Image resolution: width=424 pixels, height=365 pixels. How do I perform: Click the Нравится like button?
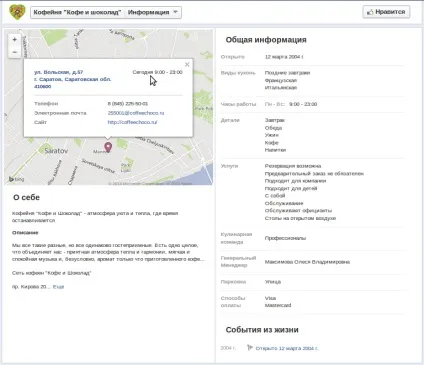pyautogui.click(x=386, y=12)
